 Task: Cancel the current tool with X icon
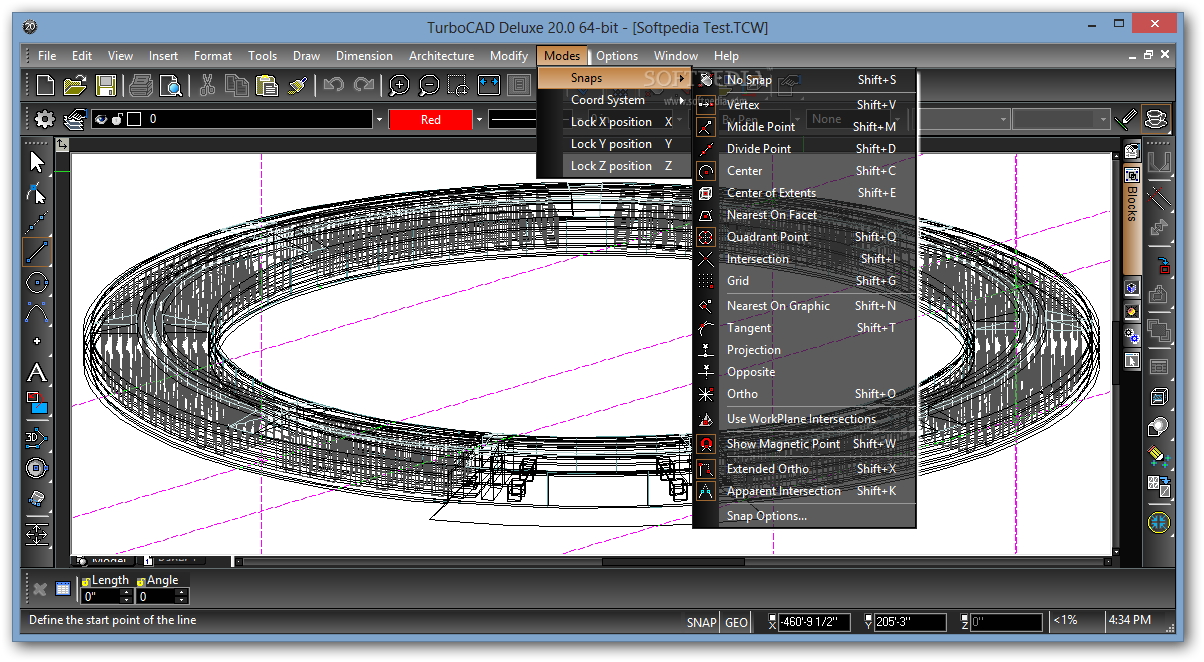[x=40, y=589]
